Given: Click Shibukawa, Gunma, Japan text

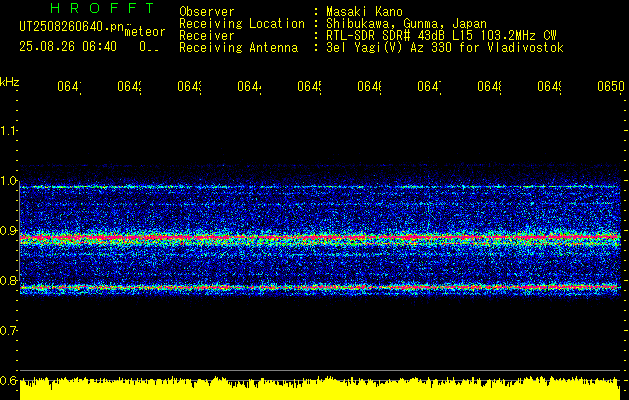Looking at the screenshot, I should coord(406,23).
